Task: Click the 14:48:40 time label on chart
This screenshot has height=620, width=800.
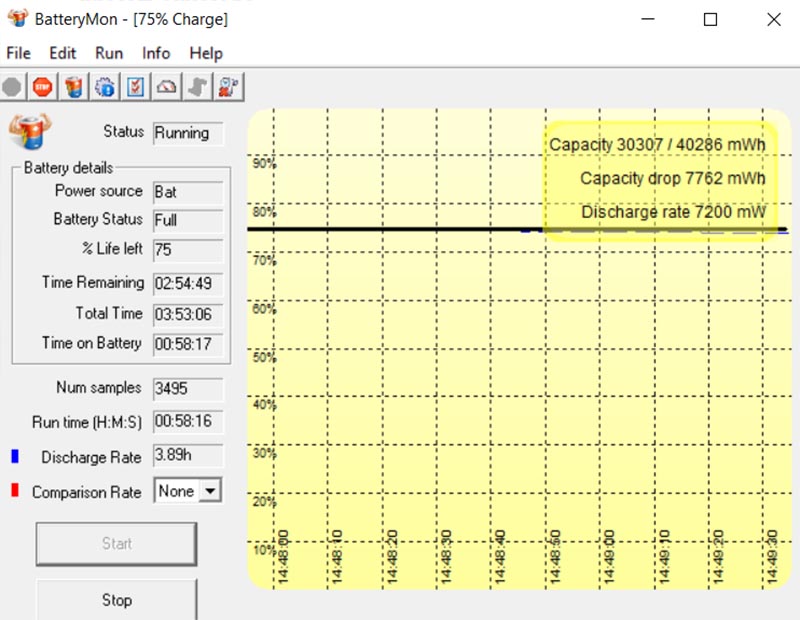Action: tap(500, 557)
